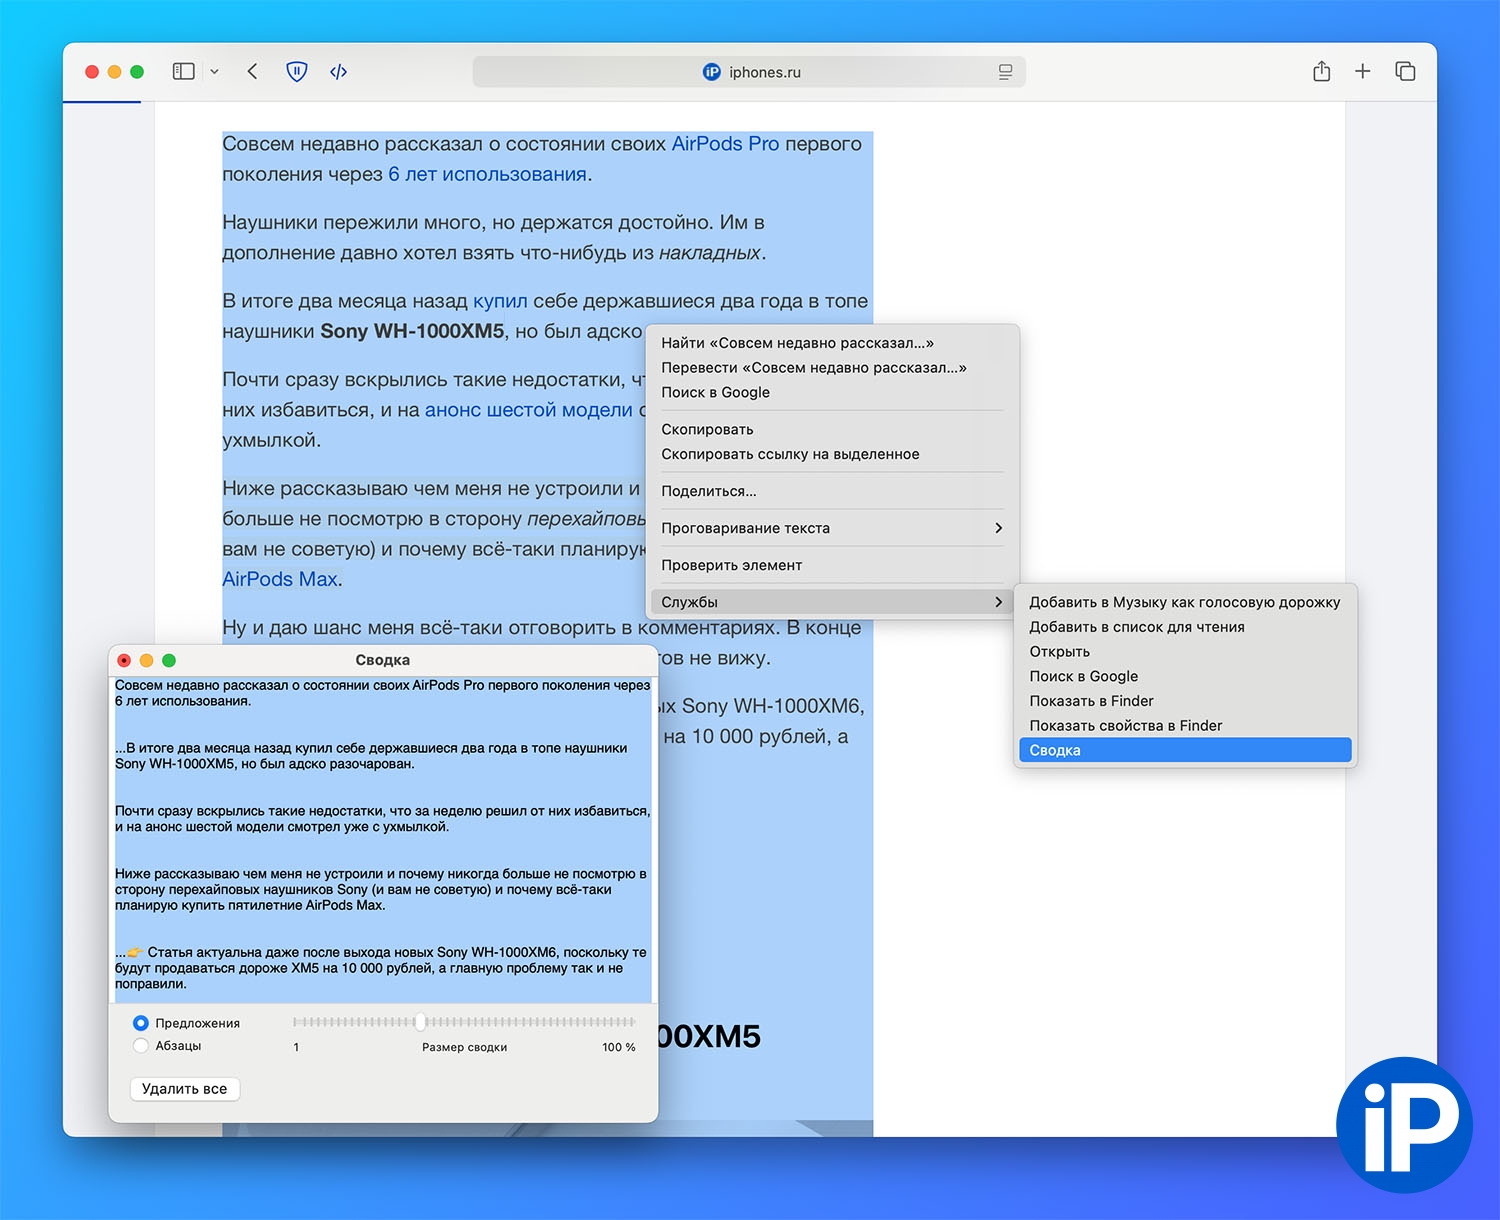Screen dimensions: 1500x1220
Task: Select 'Поиск в Google' in services submenu
Action: 1185,676
